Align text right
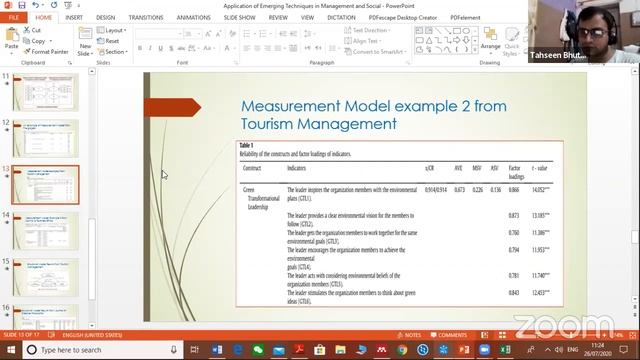Screen dimensions: 640x360 pos(267,48)
